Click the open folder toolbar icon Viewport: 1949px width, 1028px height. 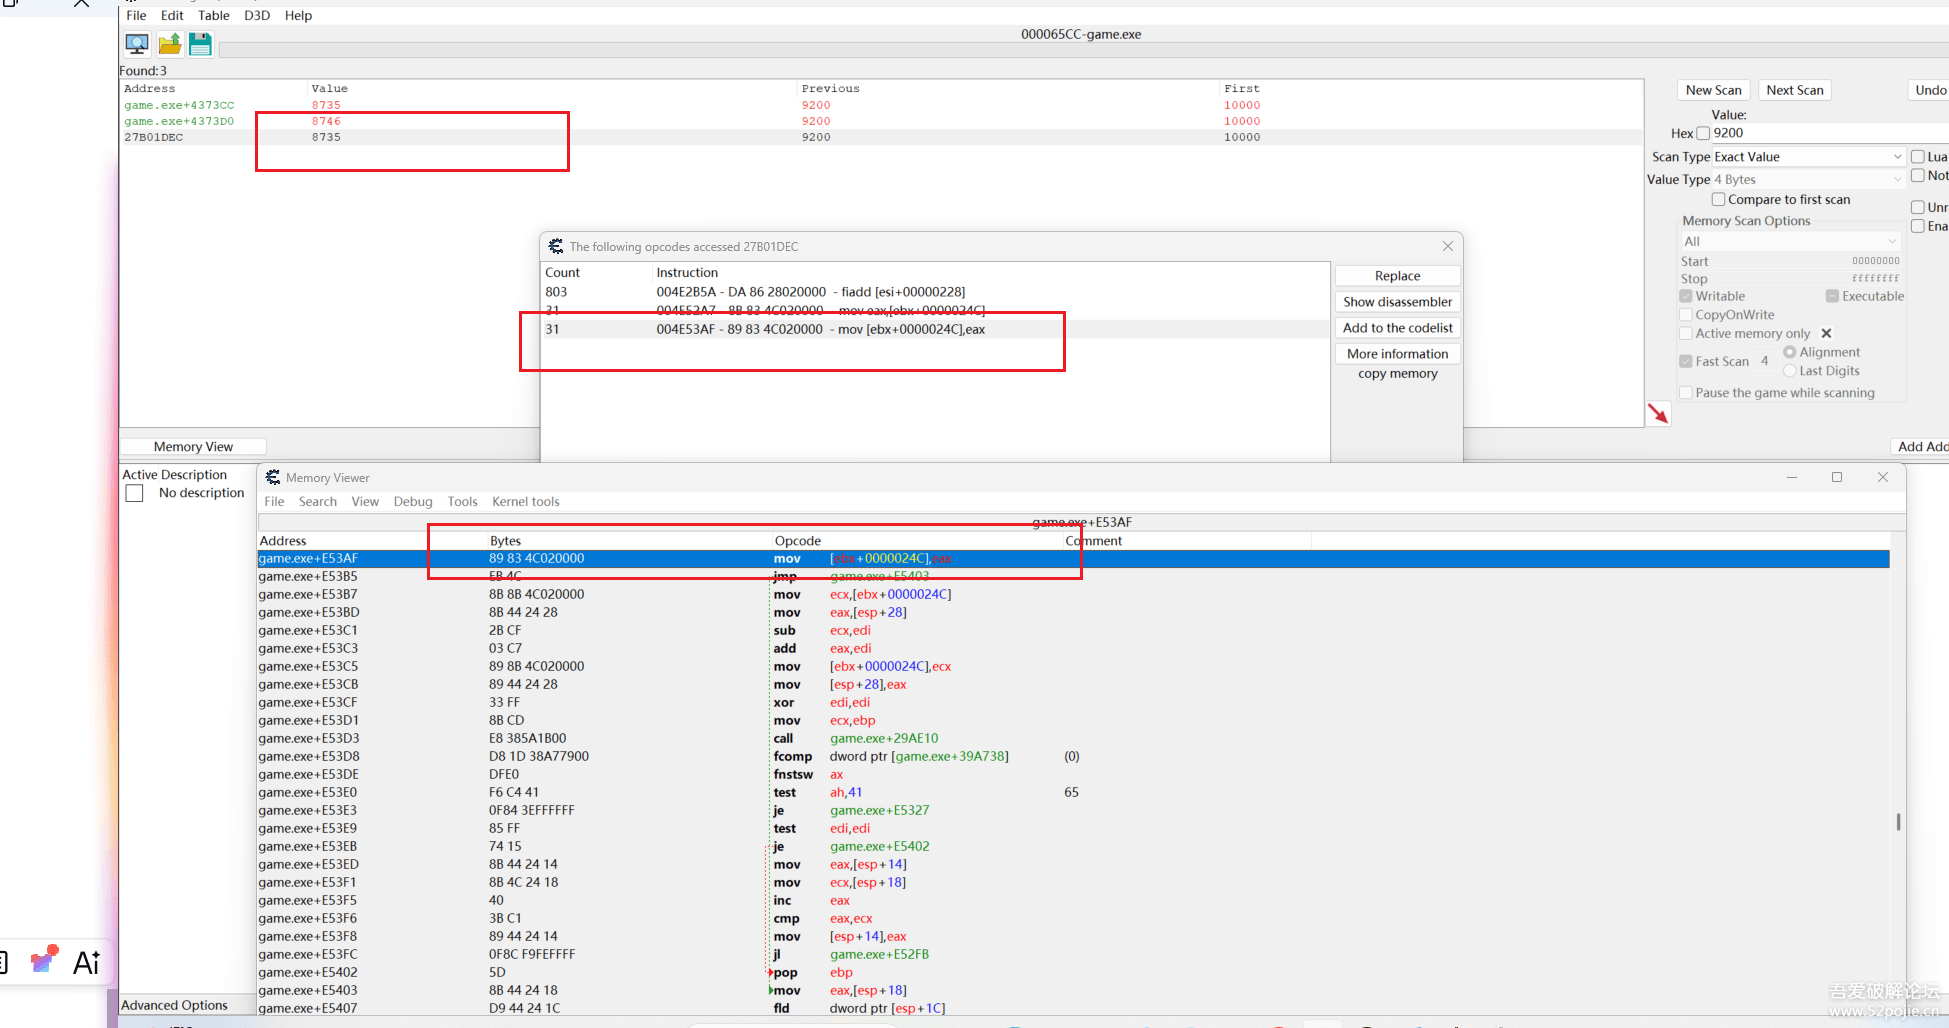(x=170, y=43)
